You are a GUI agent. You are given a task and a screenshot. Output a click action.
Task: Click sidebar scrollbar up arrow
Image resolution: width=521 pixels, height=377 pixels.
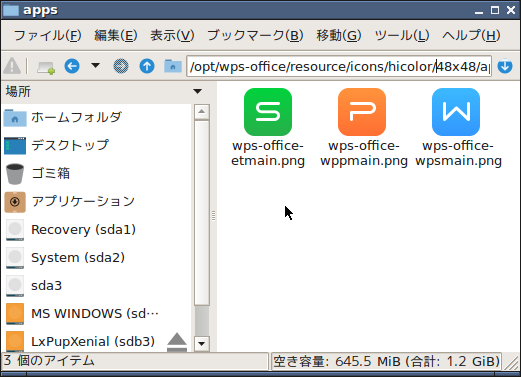tap(202, 111)
